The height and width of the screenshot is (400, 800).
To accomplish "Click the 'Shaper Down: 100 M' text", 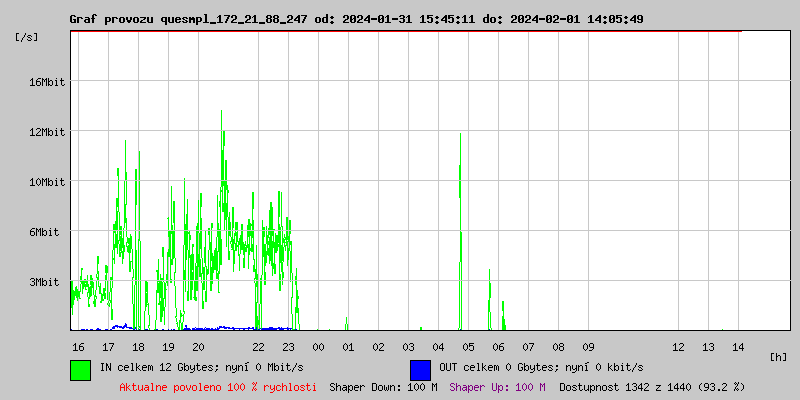I will coord(383,387).
